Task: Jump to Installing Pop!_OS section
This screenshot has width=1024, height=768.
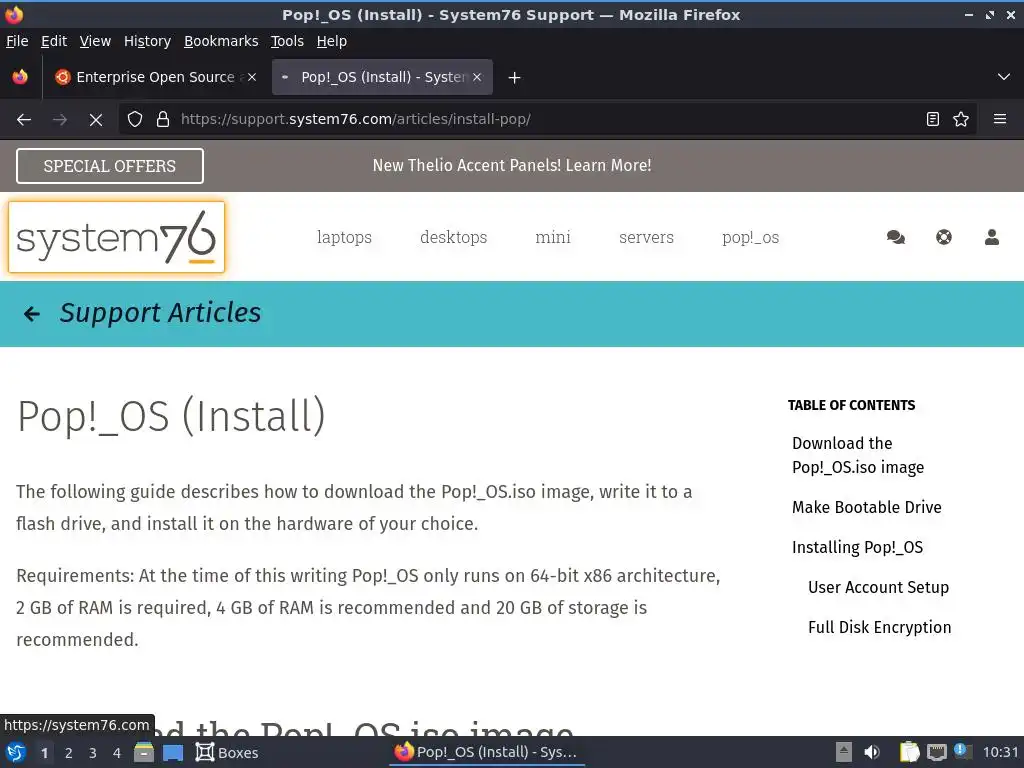Action: [857, 547]
